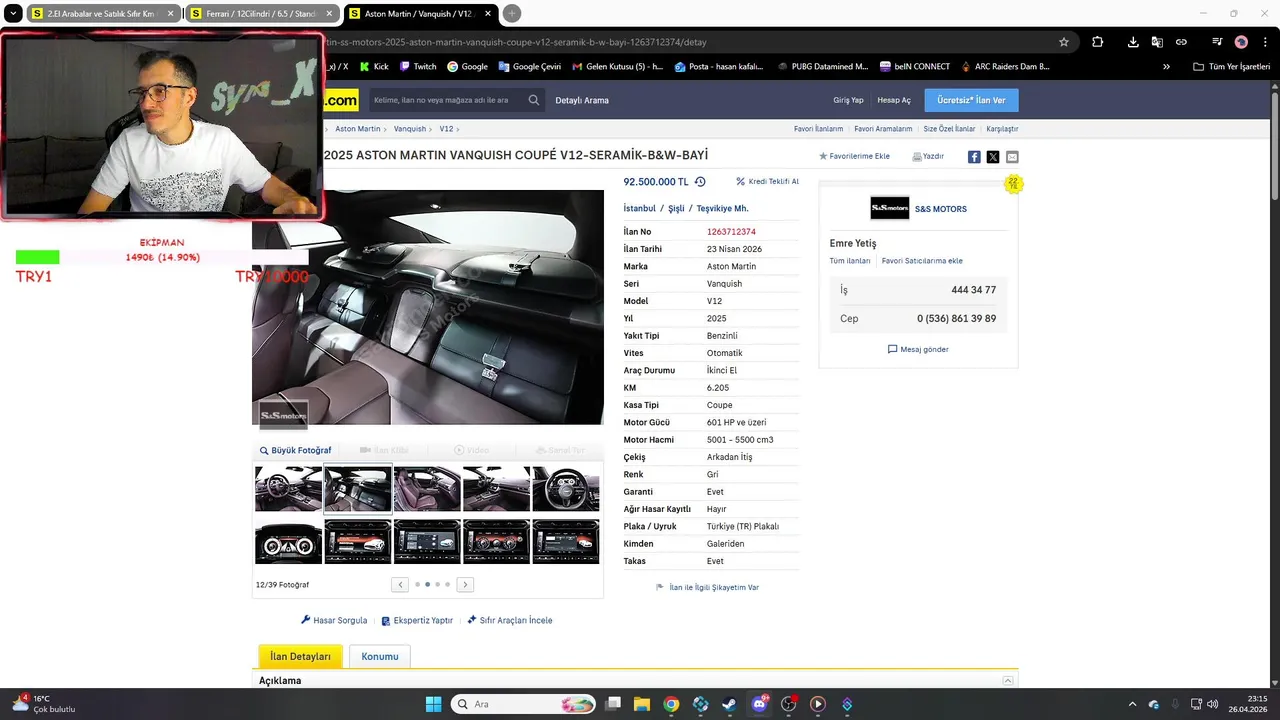
Task: Open Task View on taskbar
Action: pyautogui.click(x=613, y=704)
